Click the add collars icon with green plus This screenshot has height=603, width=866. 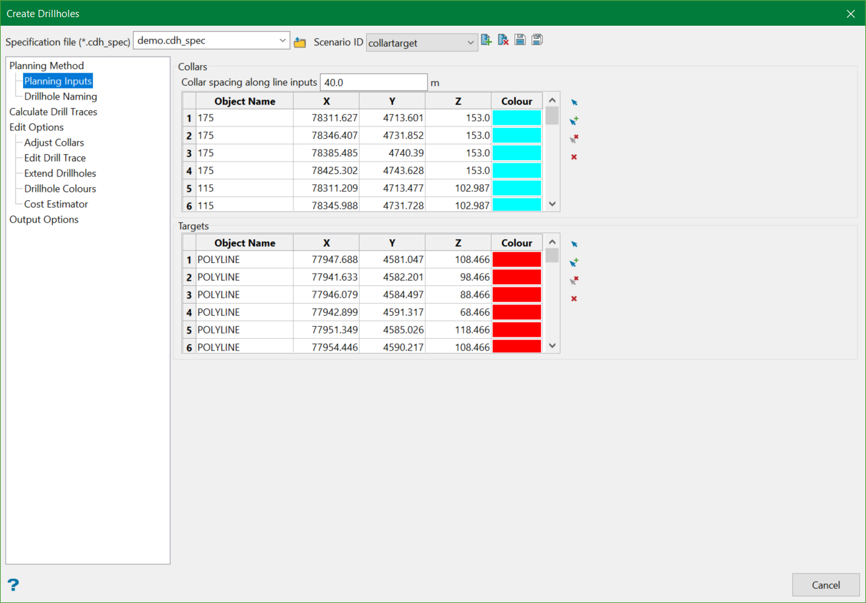pos(574,121)
